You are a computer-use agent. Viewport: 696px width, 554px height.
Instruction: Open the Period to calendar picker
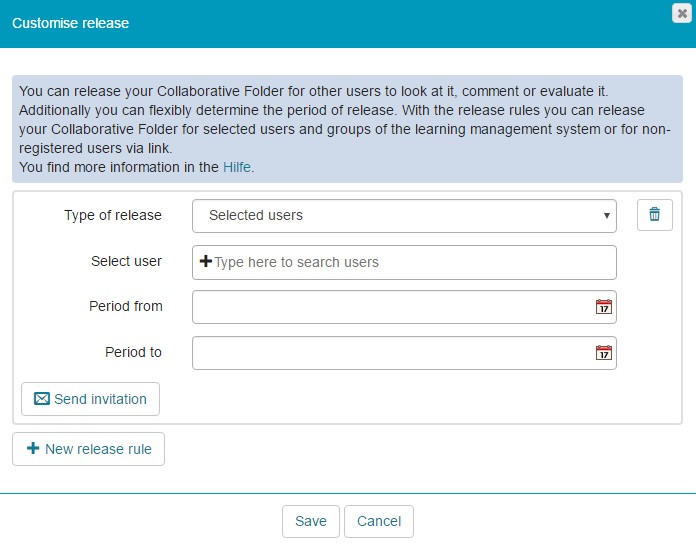(603, 353)
